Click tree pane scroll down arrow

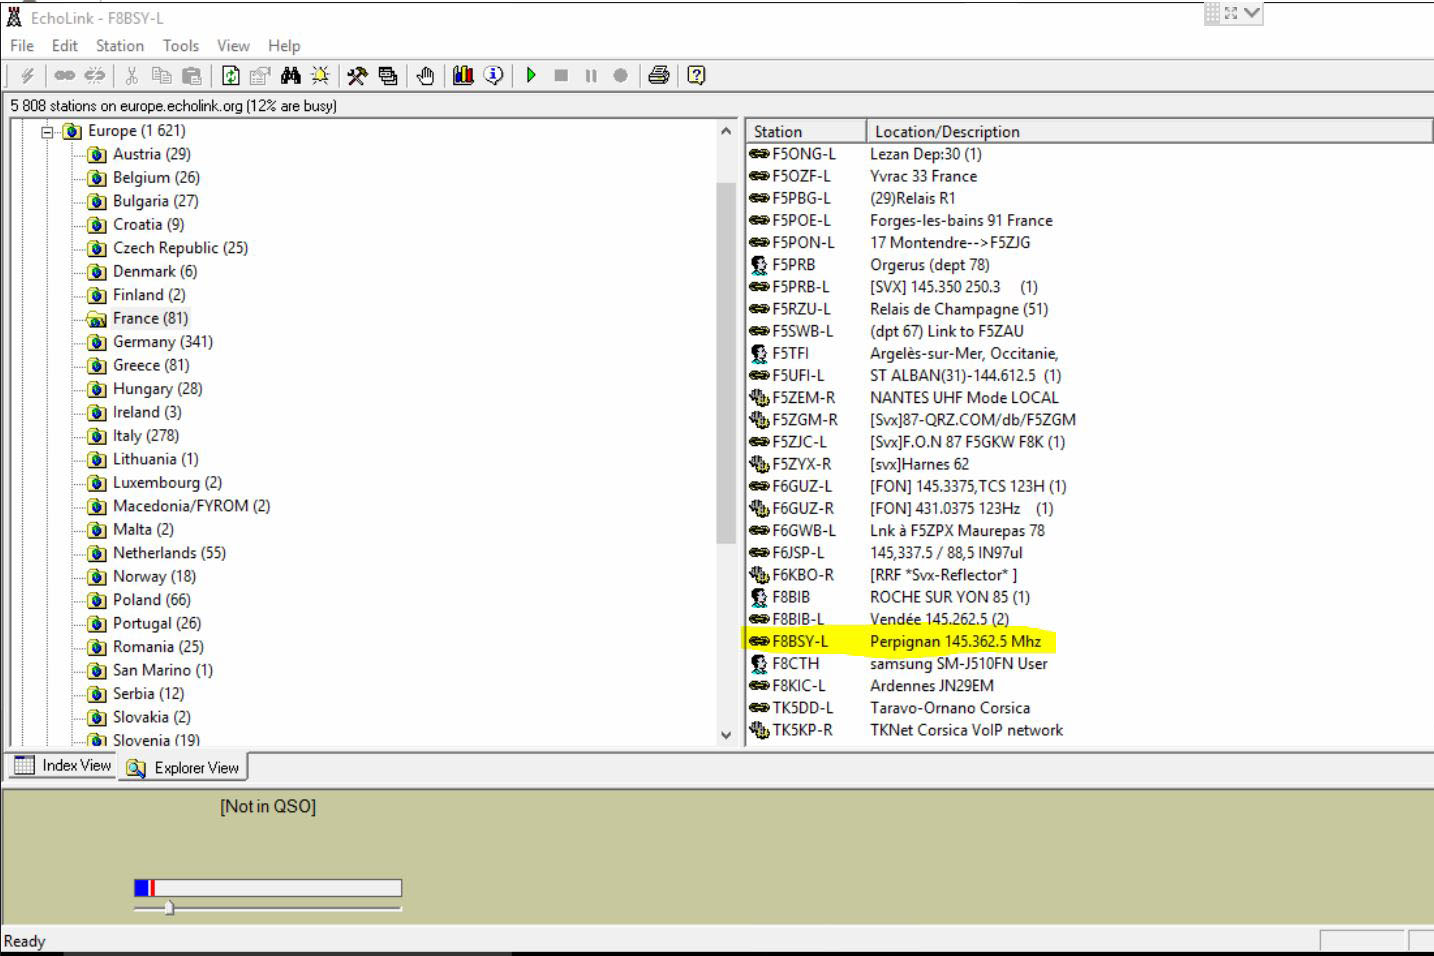click(726, 735)
